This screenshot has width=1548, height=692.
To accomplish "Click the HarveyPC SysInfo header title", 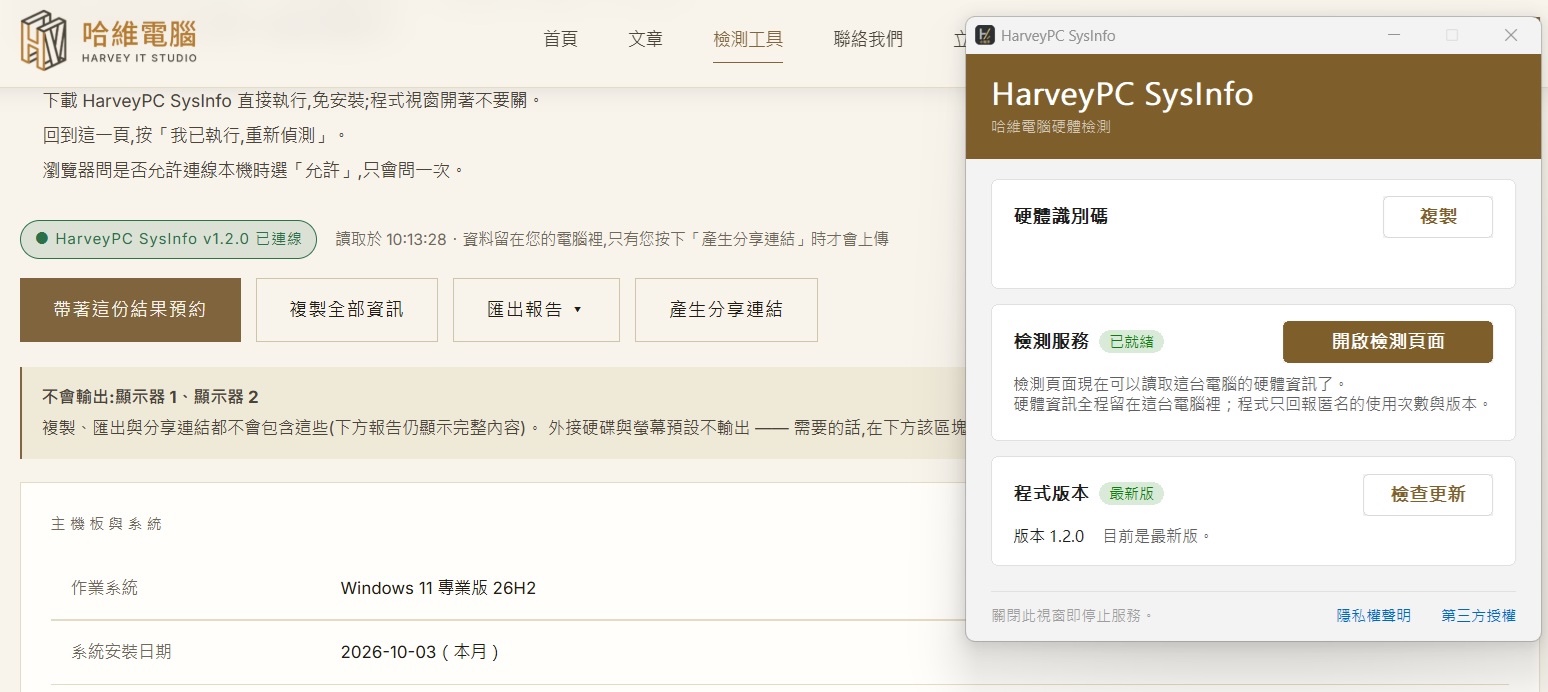I will click(x=1122, y=94).
